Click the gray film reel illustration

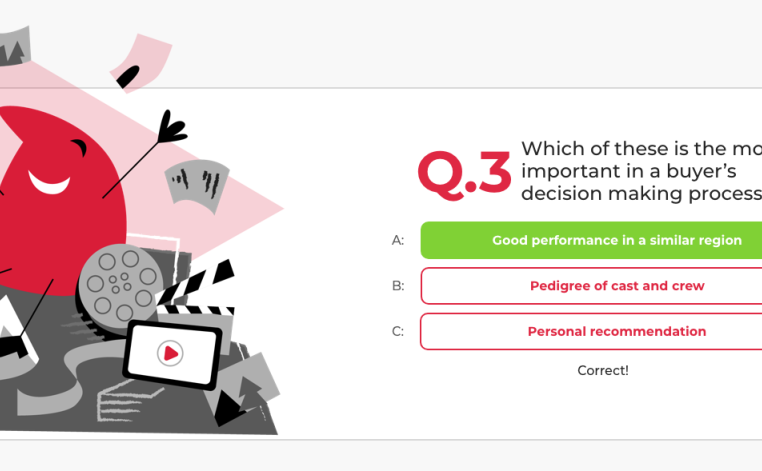pyautogui.click(x=120, y=285)
